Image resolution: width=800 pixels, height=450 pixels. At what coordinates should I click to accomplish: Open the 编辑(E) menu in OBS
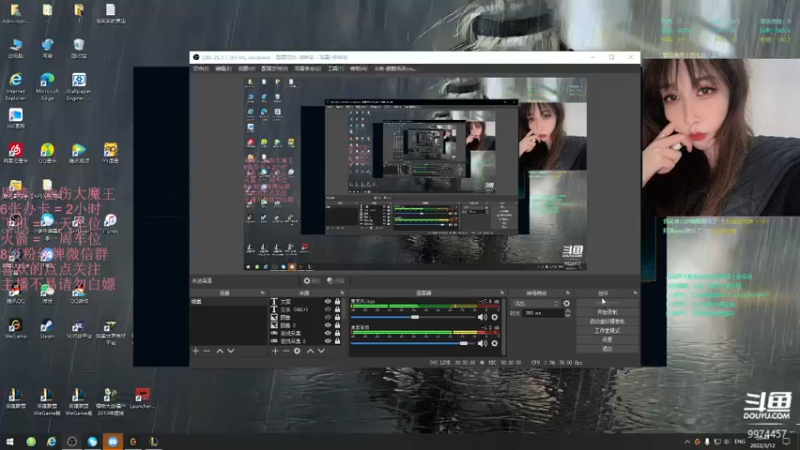[223, 68]
